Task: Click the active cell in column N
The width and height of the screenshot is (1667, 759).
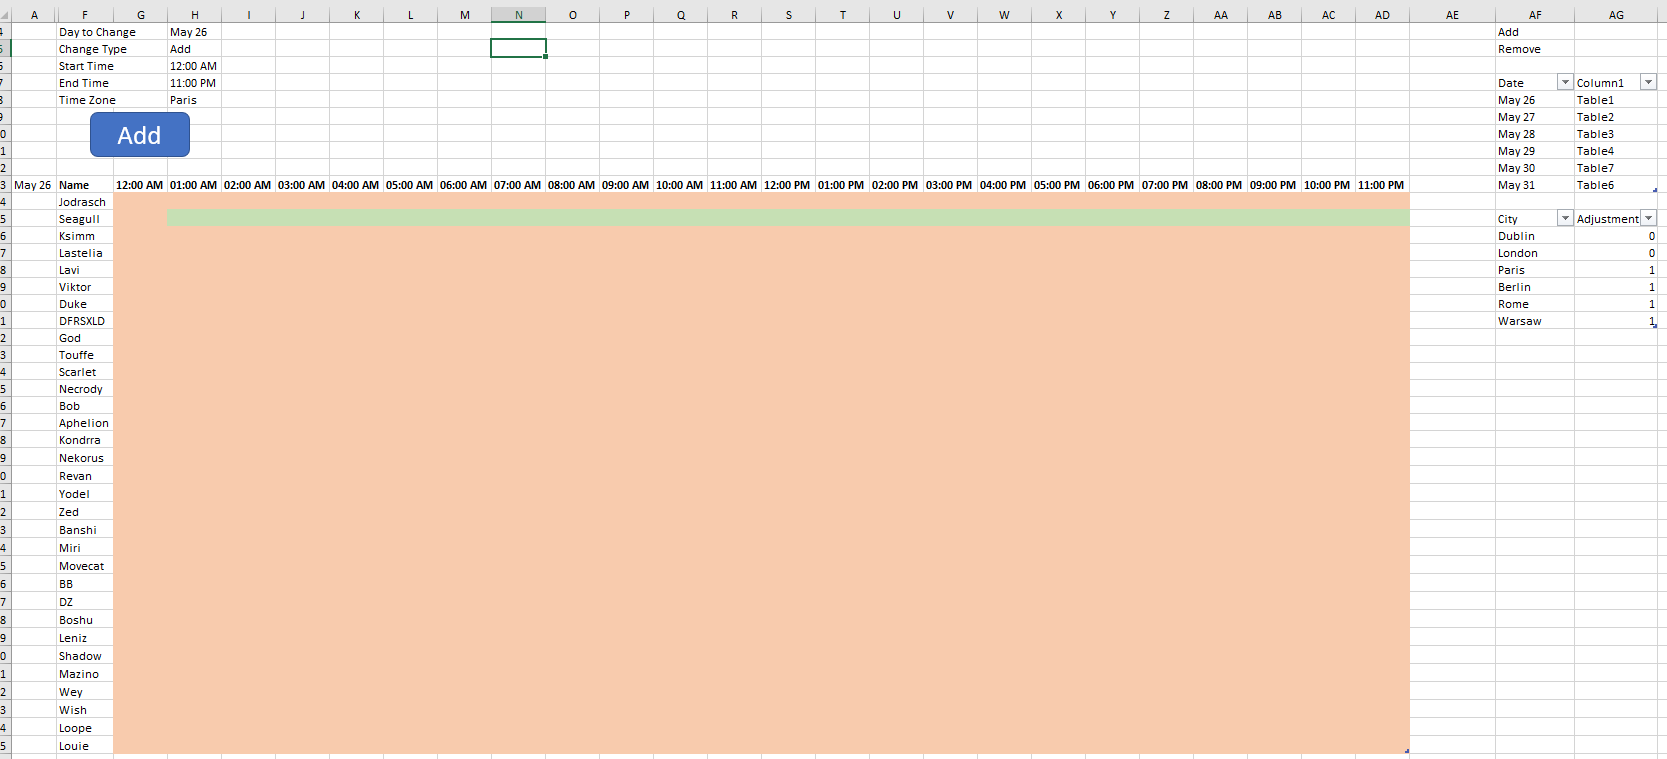Action: coord(518,48)
